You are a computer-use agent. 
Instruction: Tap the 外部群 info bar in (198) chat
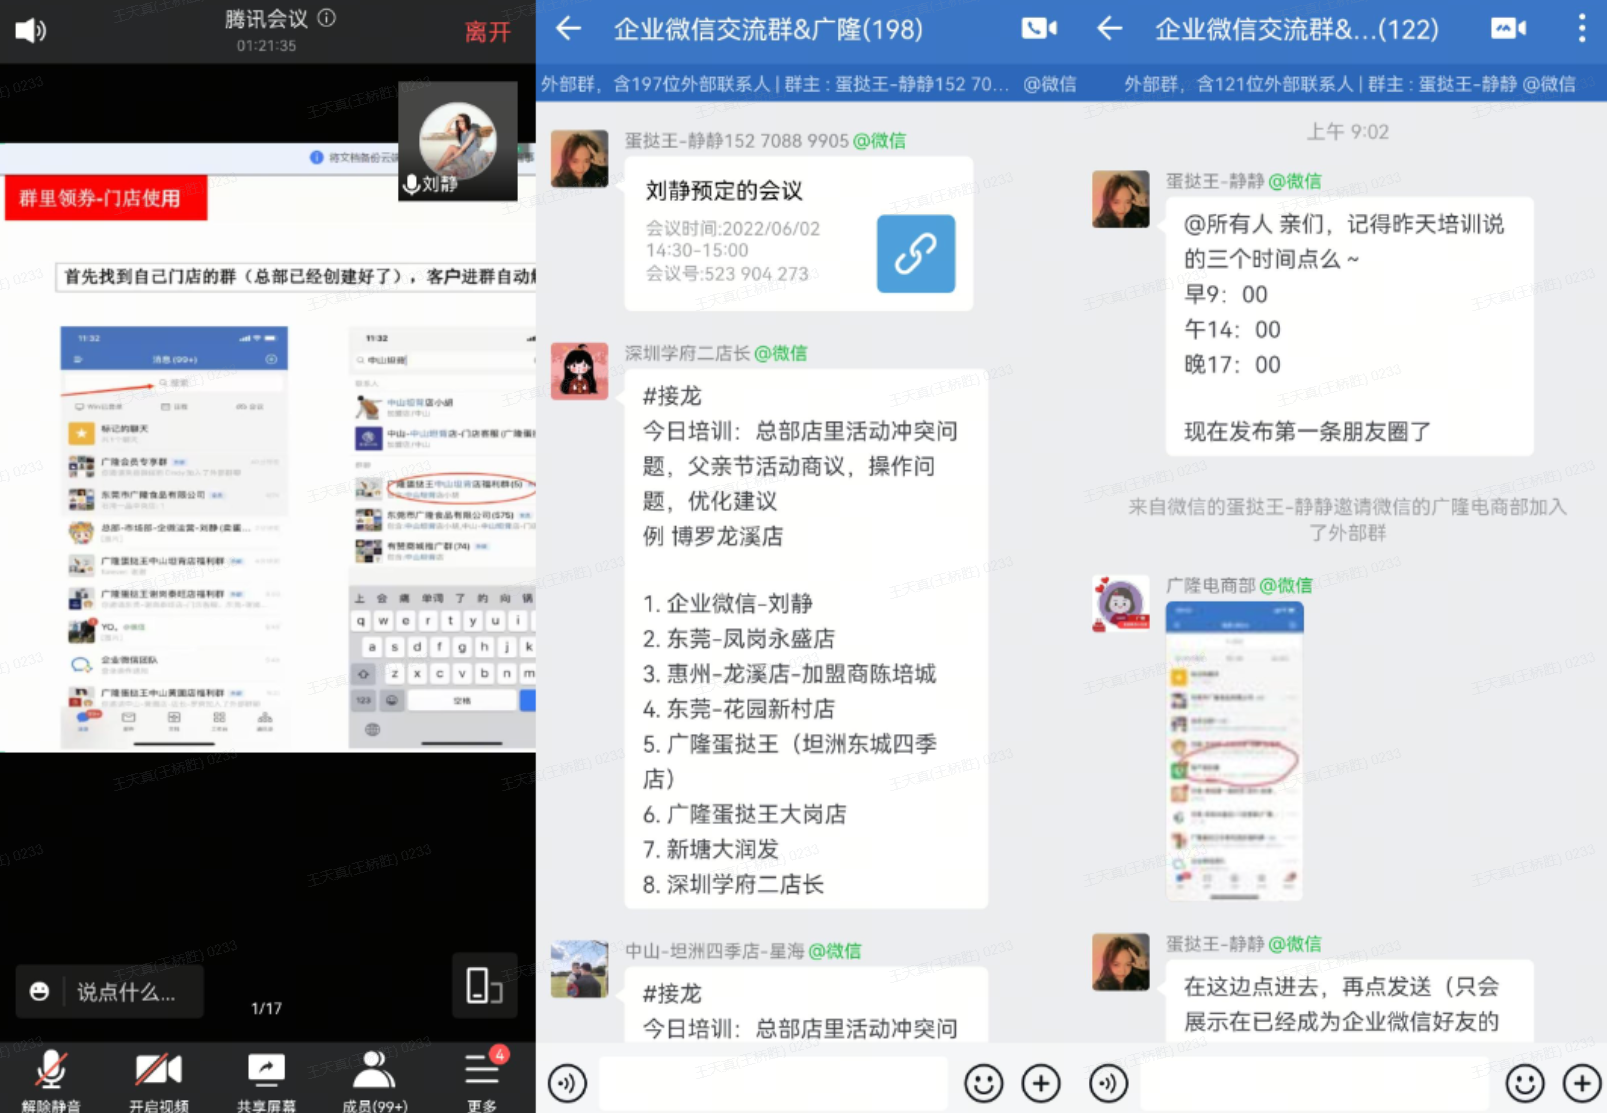pyautogui.click(x=808, y=84)
